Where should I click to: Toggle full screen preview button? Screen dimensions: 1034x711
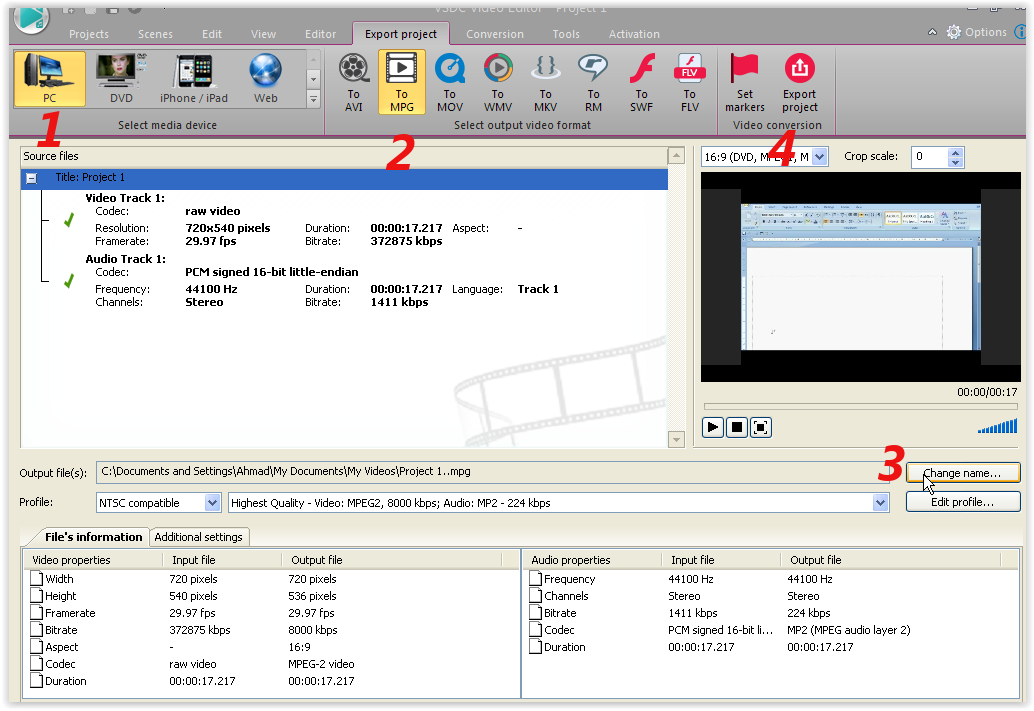click(760, 427)
